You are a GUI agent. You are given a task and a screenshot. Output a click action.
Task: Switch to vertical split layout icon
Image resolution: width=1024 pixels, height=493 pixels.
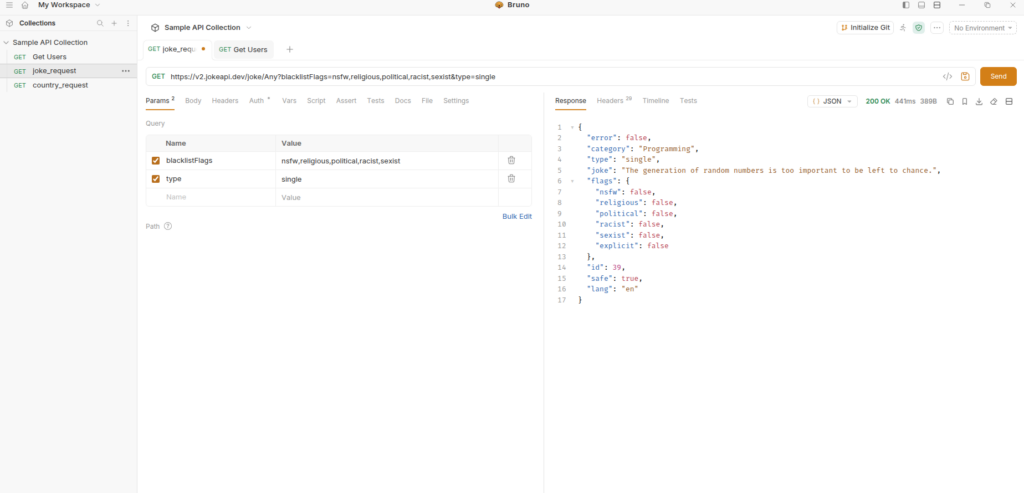click(937, 5)
